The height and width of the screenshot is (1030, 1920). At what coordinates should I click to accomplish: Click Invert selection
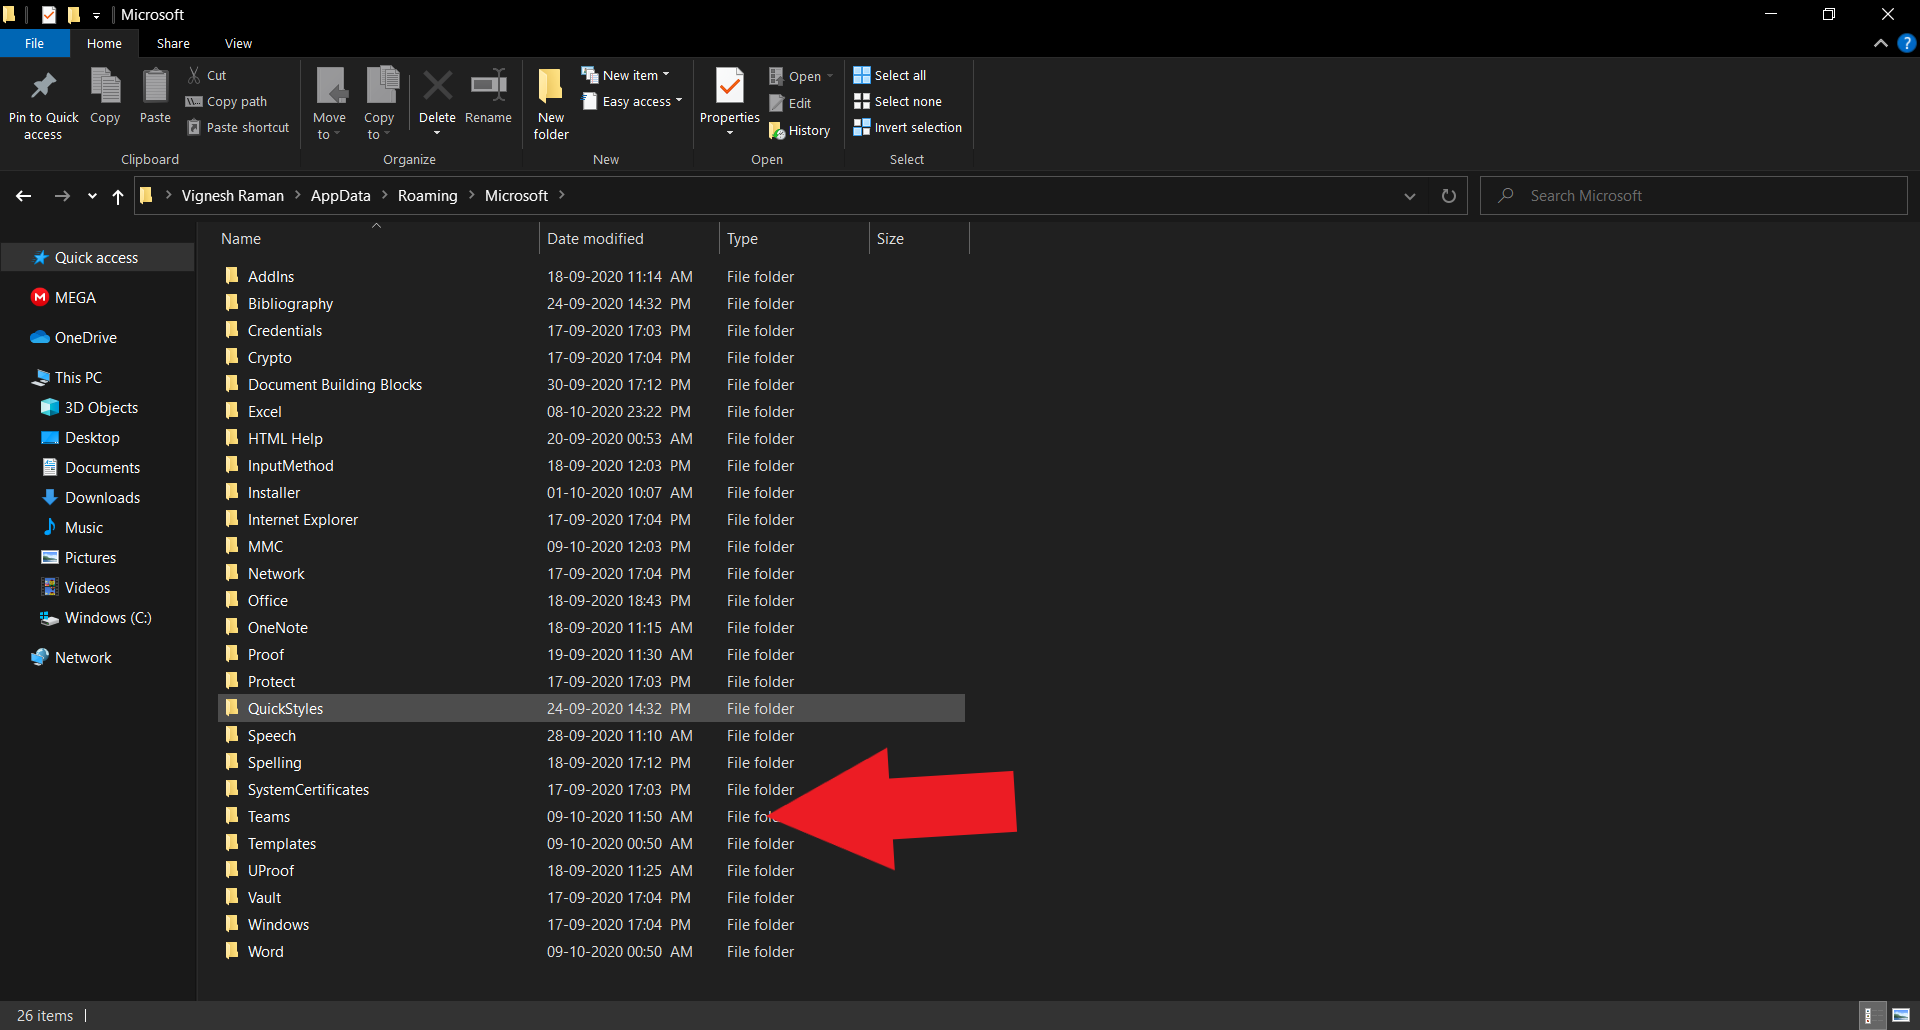908,127
